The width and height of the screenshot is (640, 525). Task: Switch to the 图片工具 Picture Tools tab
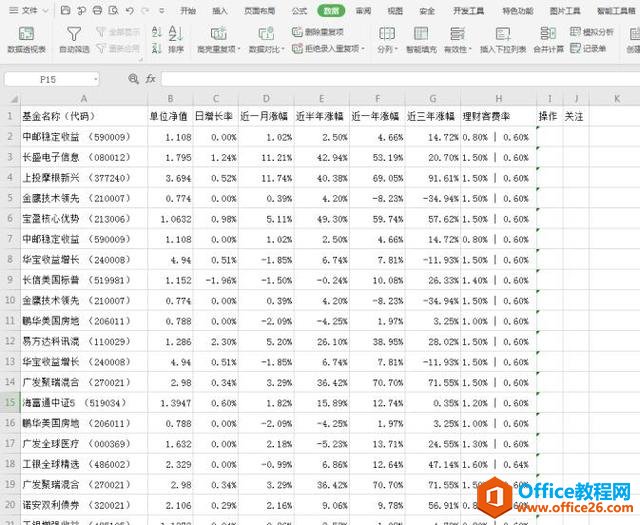[565, 11]
